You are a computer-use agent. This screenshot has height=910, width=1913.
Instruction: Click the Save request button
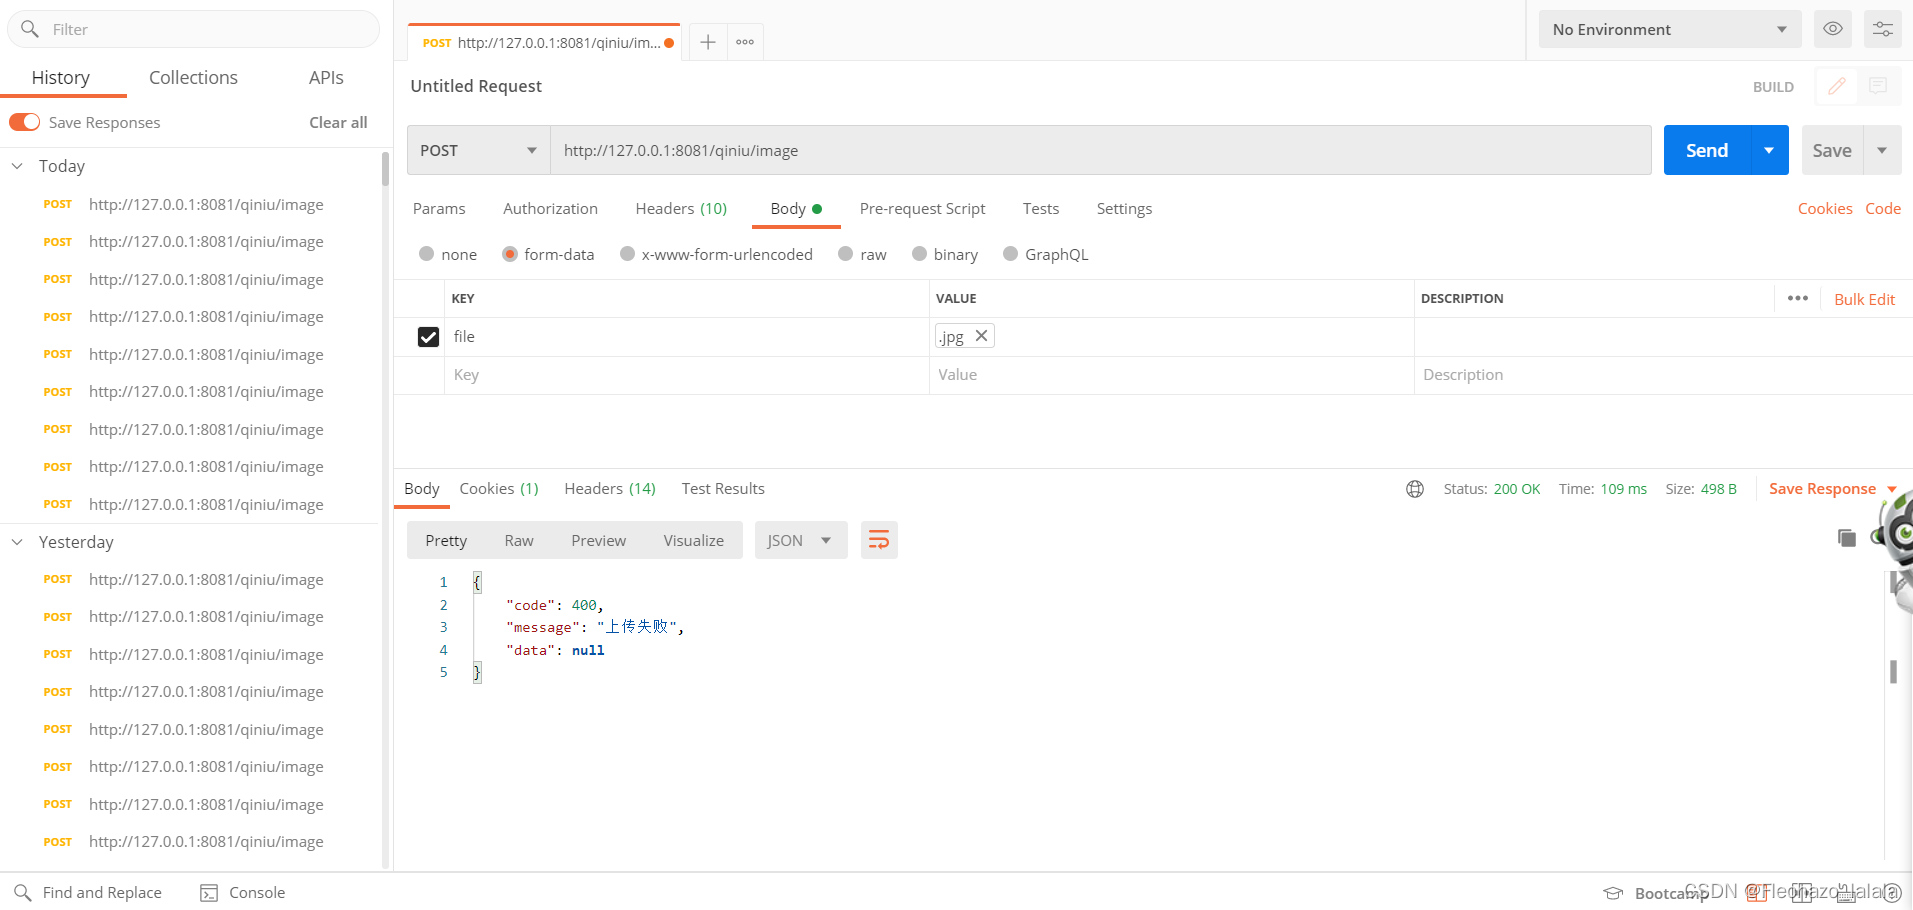[1832, 150]
